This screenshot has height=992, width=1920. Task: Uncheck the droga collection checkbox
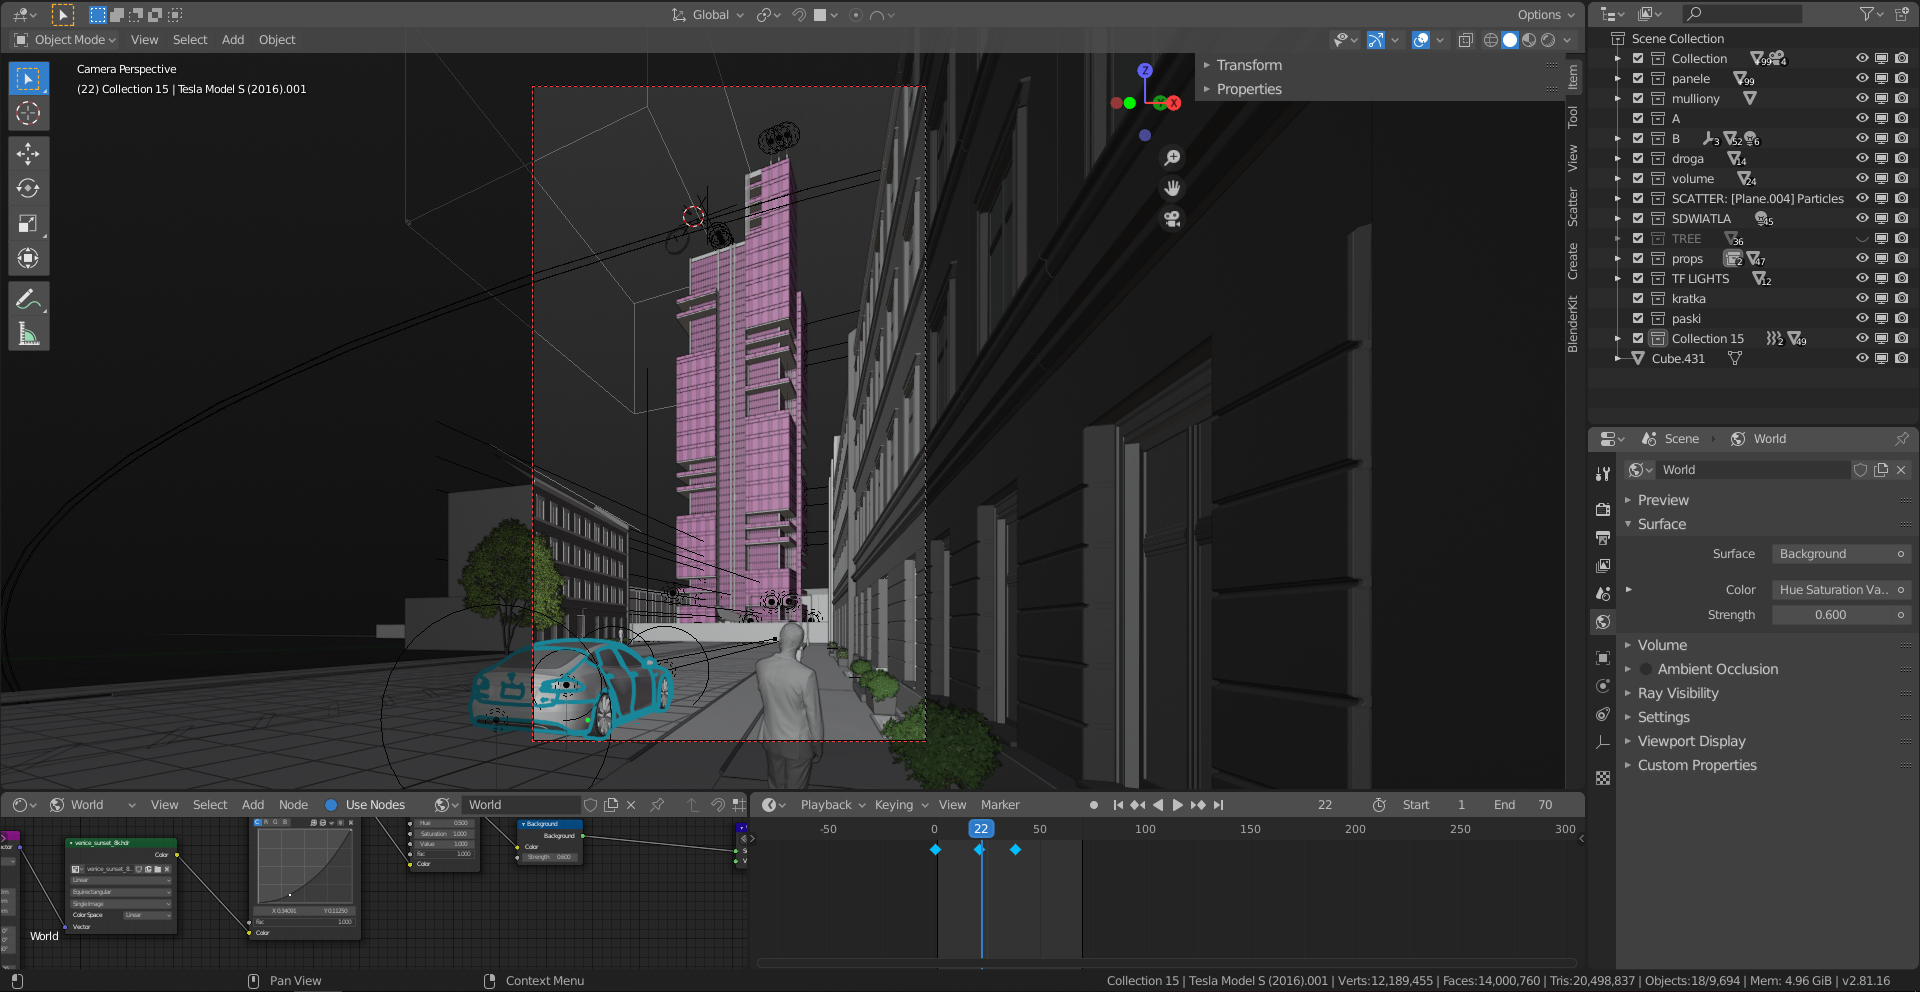pos(1638,158)
